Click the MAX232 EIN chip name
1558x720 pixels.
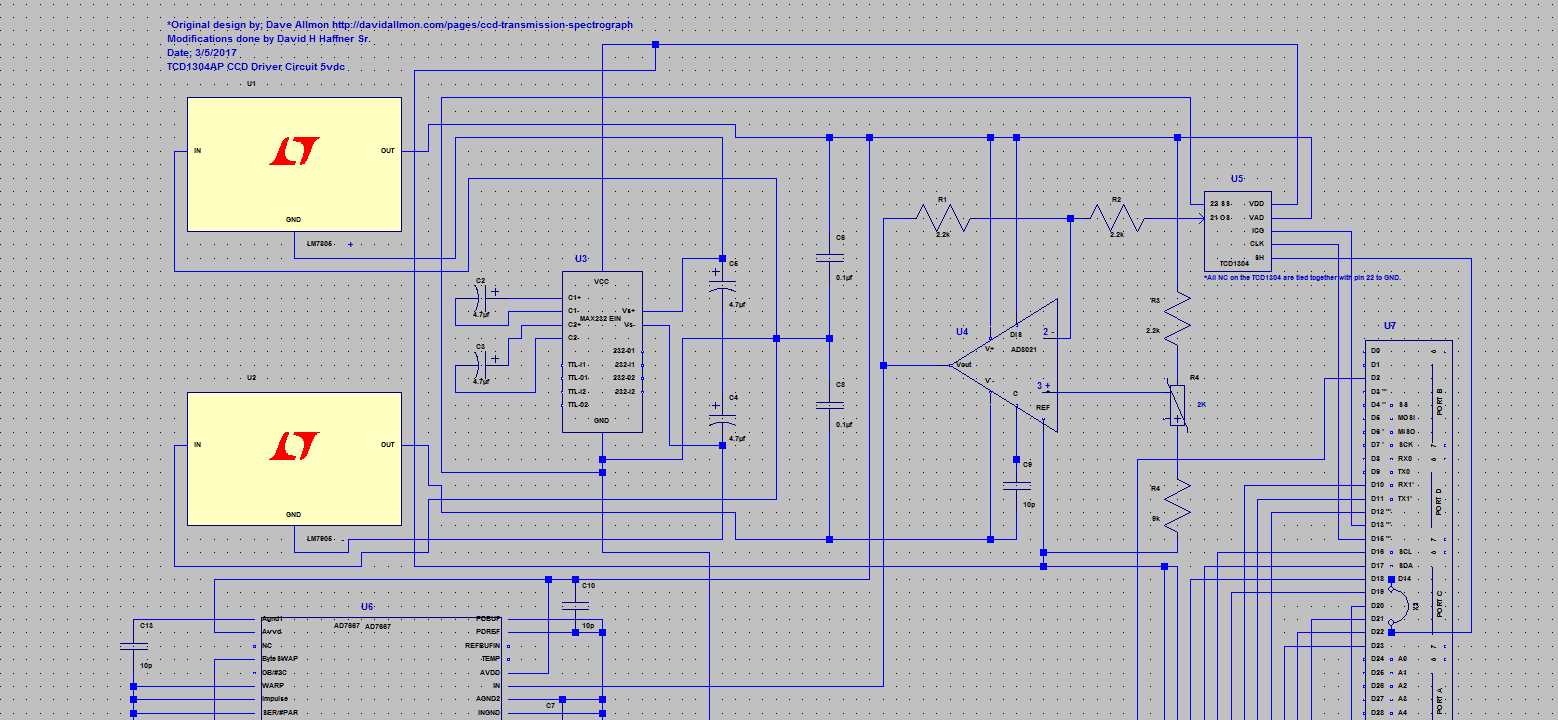click(600, 318)
